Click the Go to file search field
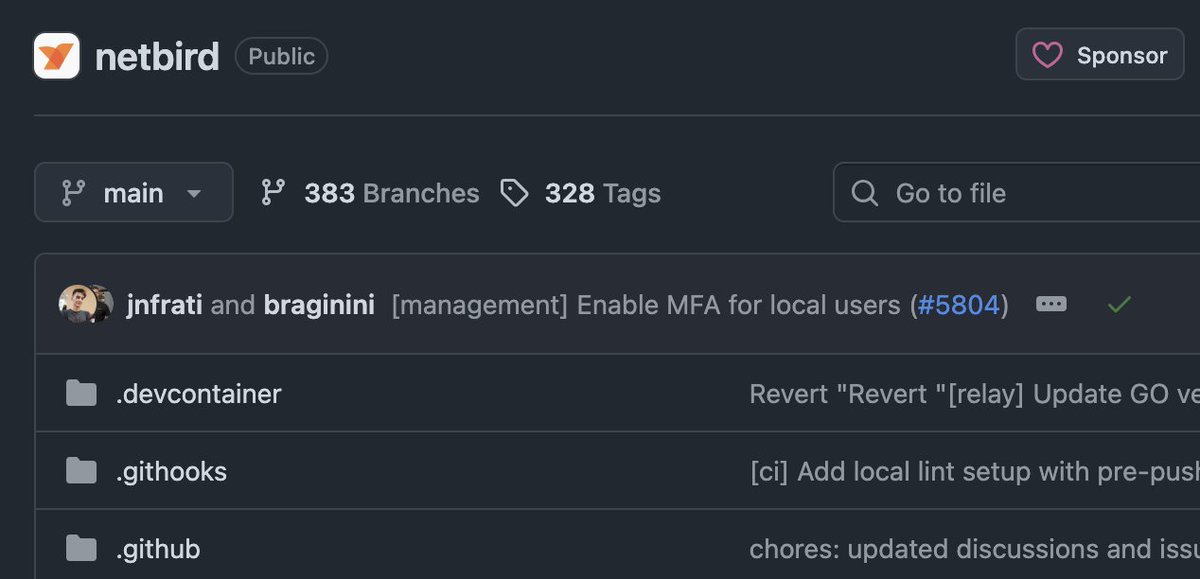 1016,192
